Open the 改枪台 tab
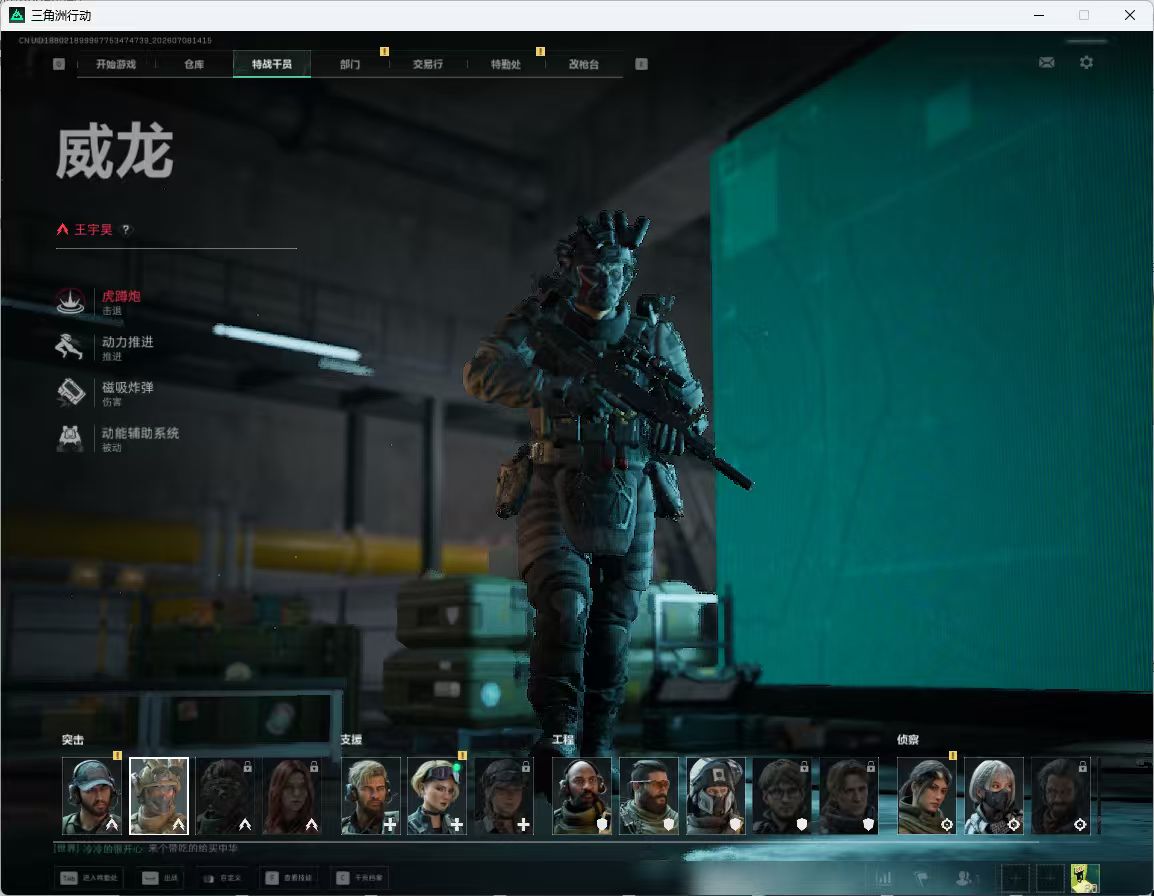The height and width of the screenshot is (896, 1154). point(584,64)
